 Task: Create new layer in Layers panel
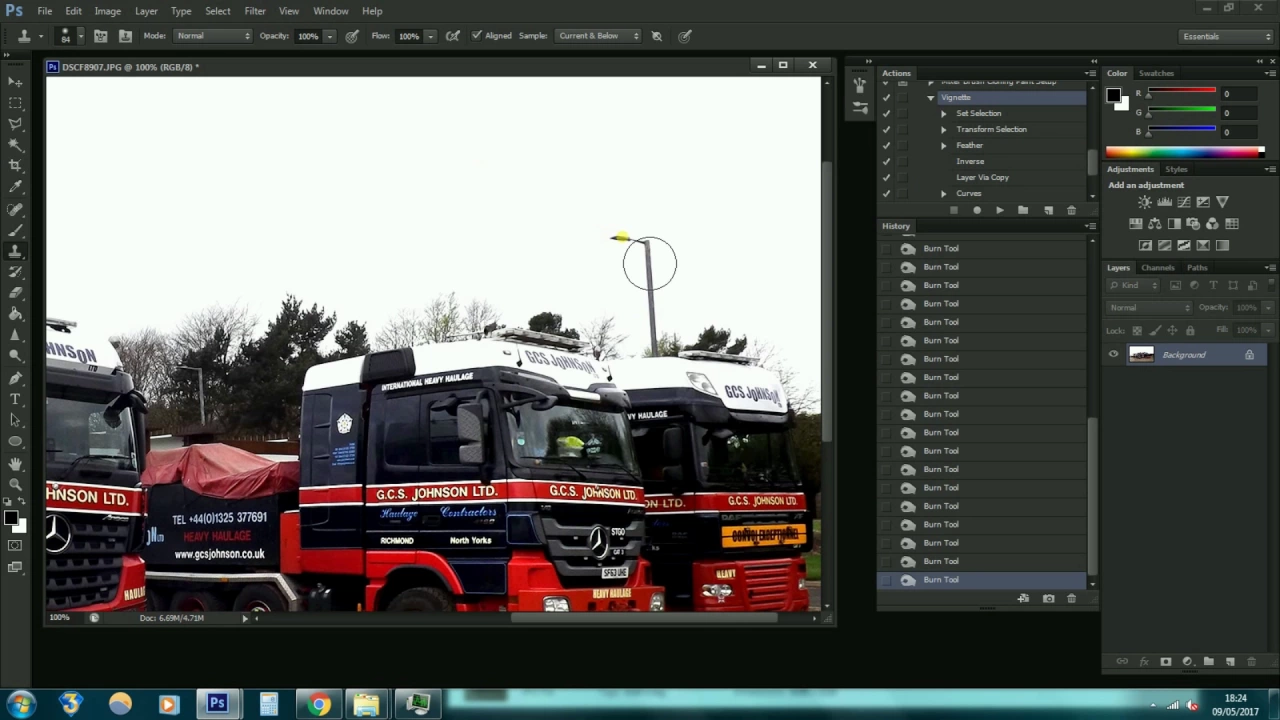[x=1230, y=661]
